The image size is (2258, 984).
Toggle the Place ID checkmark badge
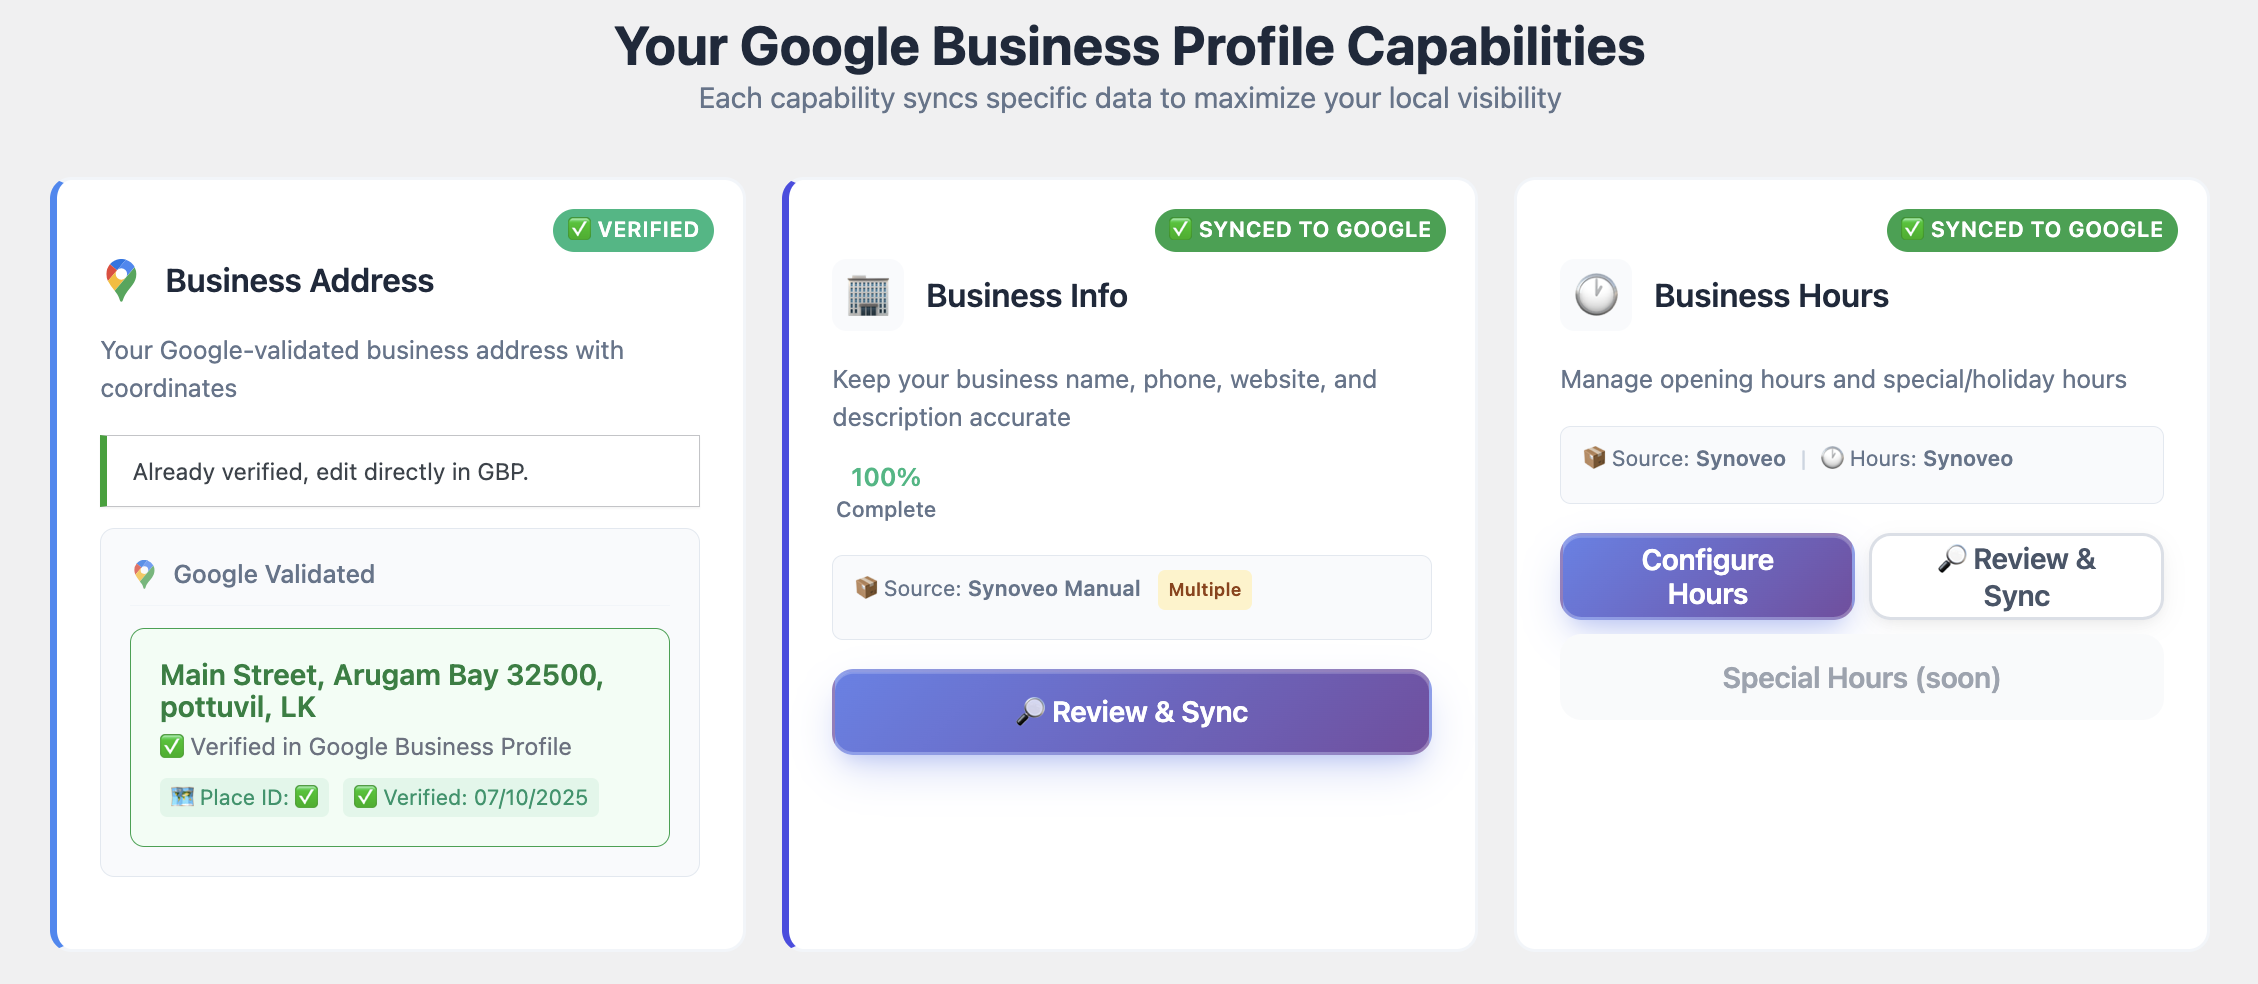coord(244,797)
